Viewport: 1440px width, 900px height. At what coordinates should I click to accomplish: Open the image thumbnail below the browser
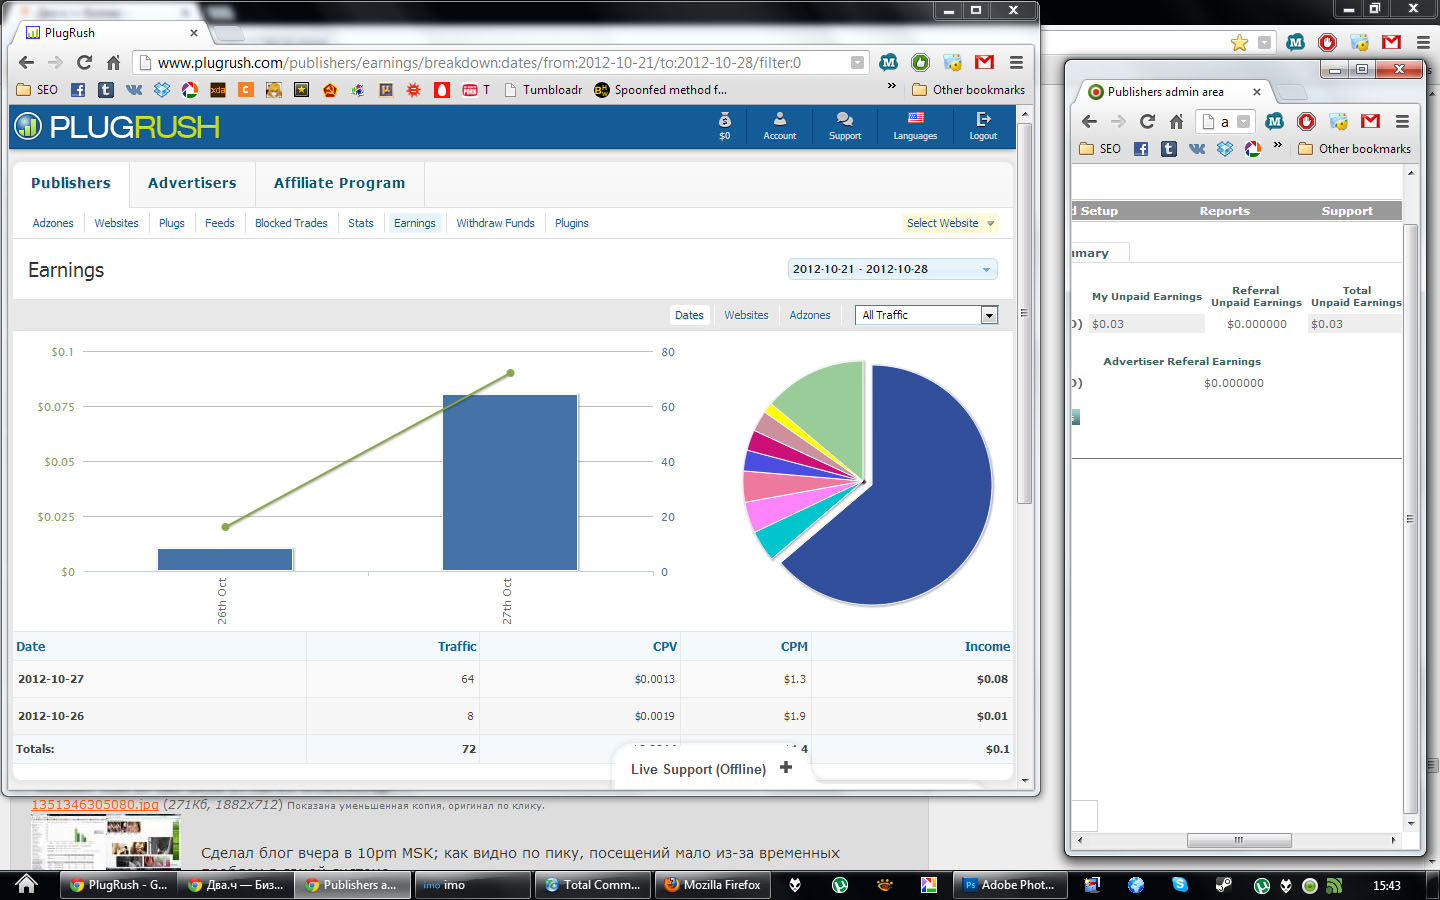tap(105, 842)
